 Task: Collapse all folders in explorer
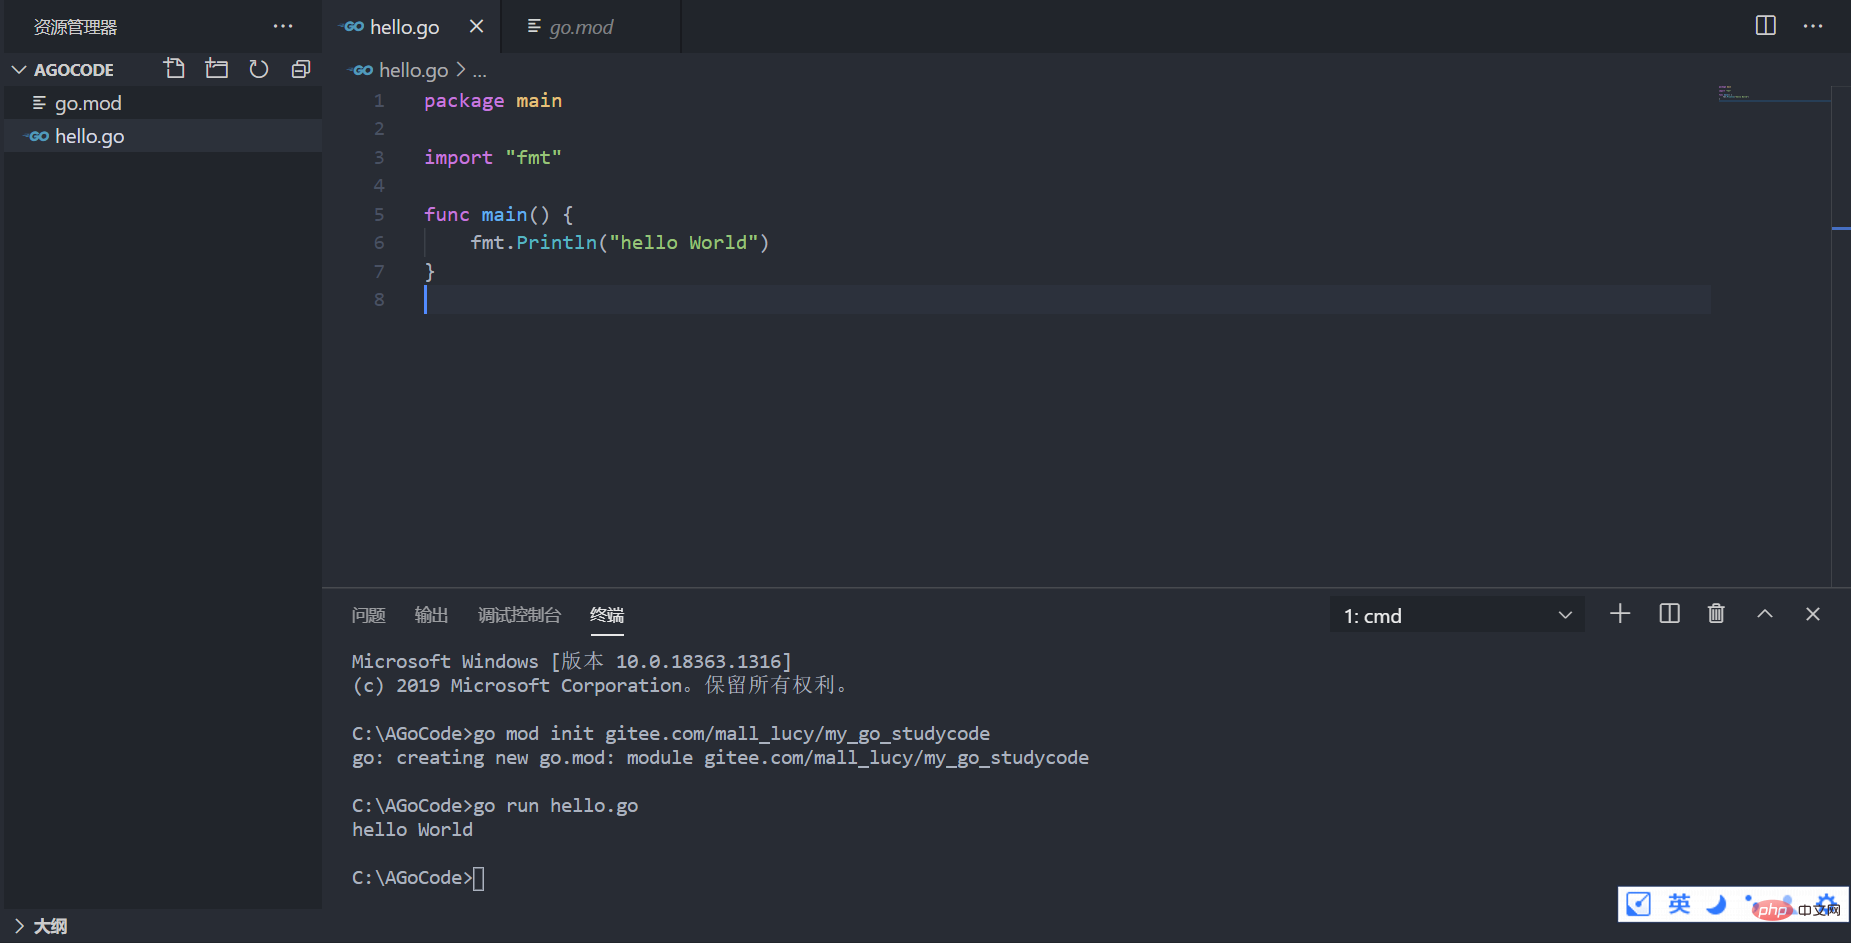click(x=301, y=69)
